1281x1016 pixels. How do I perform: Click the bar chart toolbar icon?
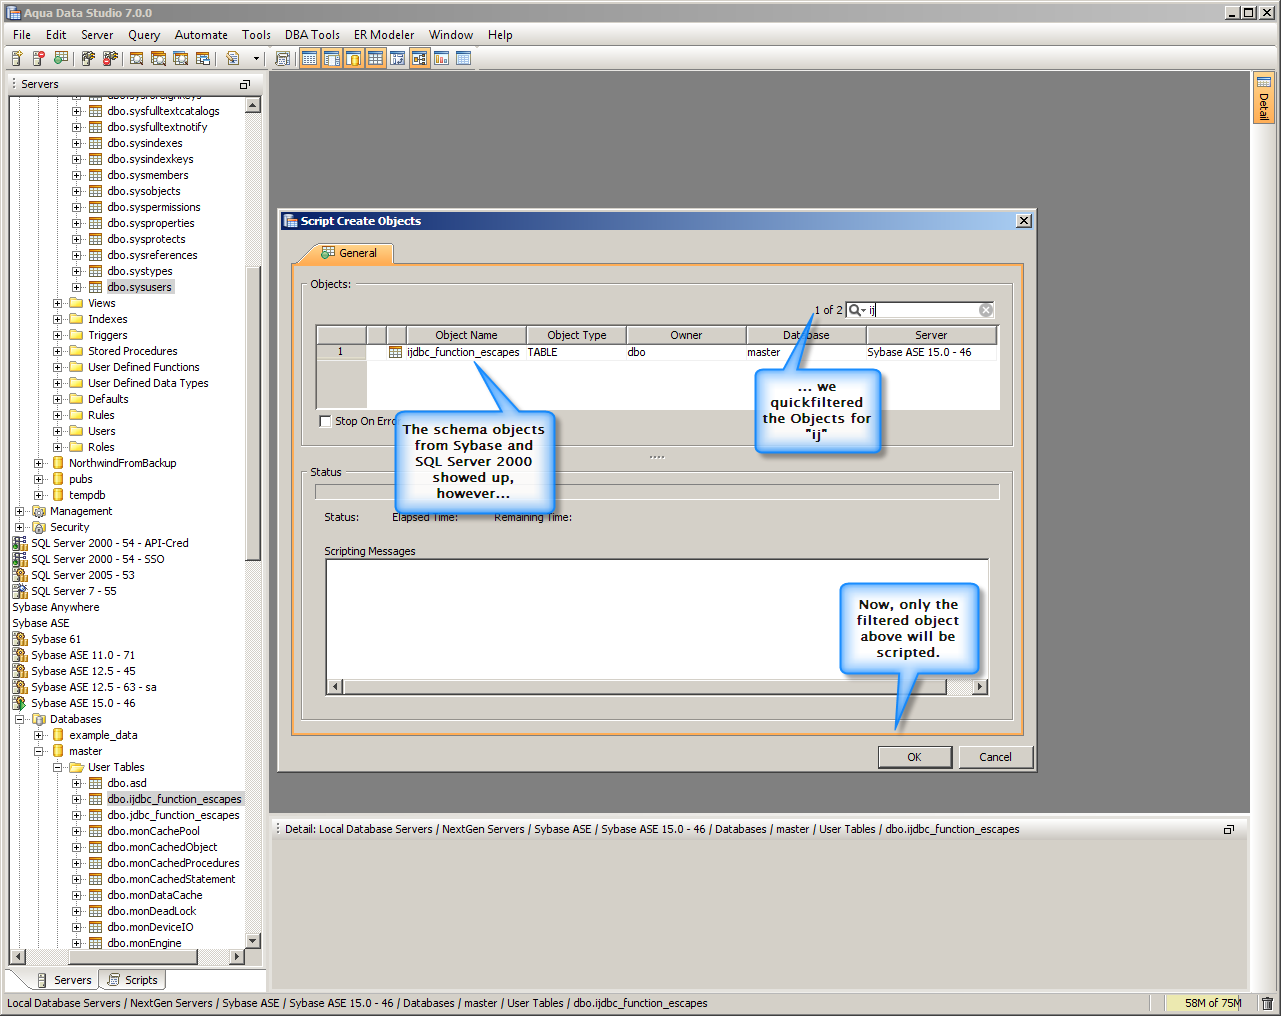[x=442, y=59]
